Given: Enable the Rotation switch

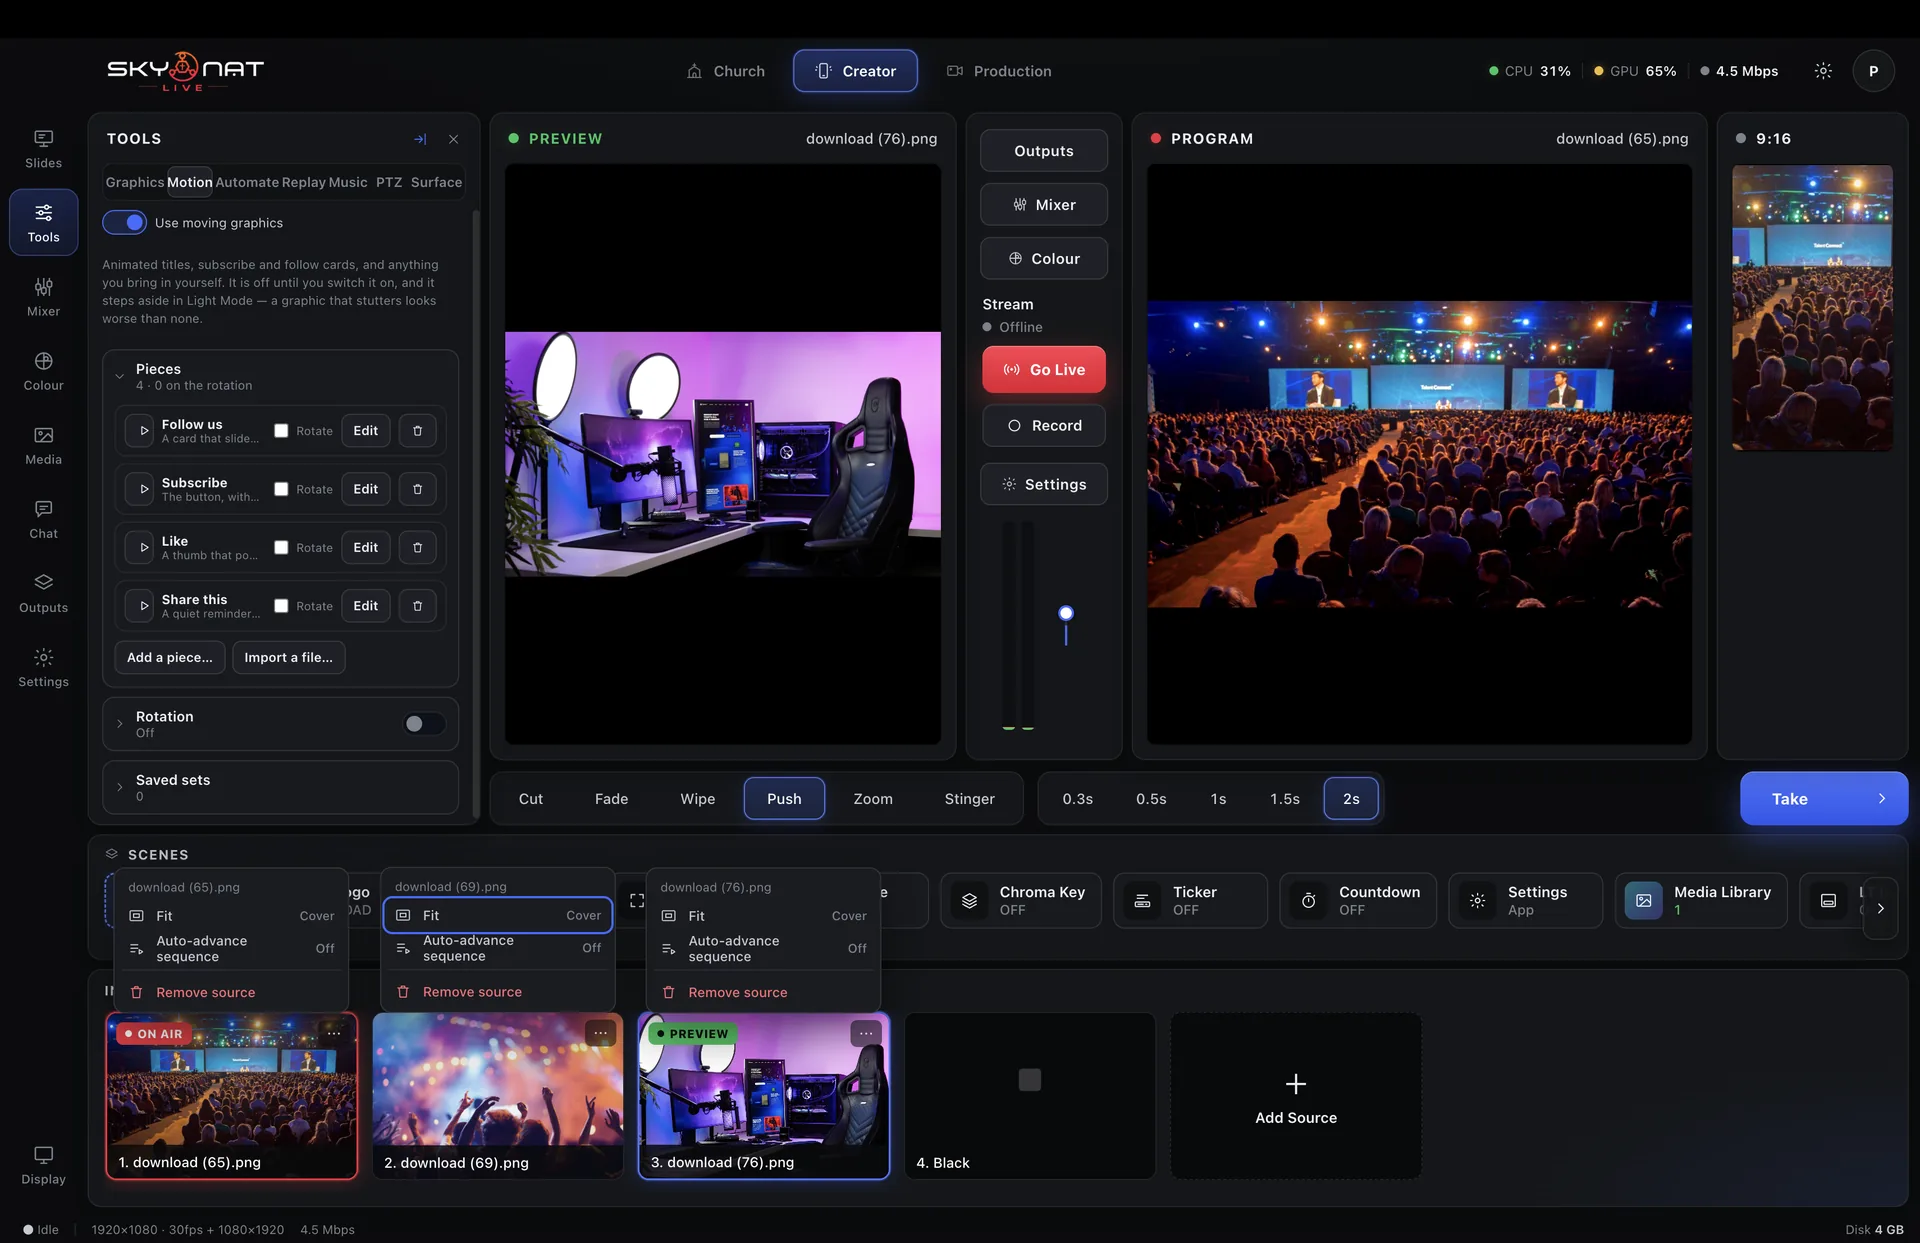Looking at the screenshot, I should tap(424, 724).
